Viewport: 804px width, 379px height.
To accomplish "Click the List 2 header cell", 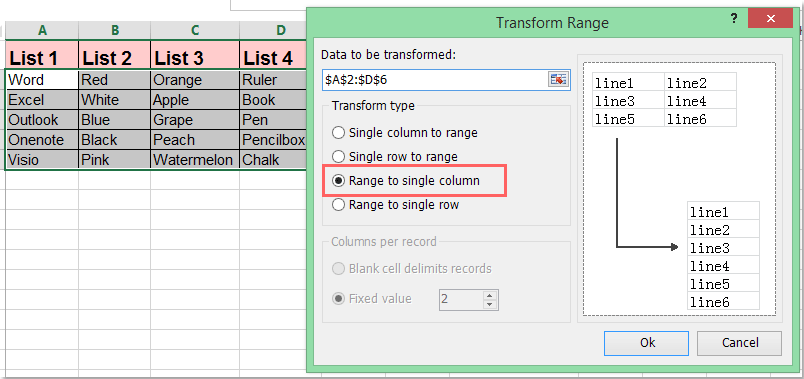I will (114, 54).
